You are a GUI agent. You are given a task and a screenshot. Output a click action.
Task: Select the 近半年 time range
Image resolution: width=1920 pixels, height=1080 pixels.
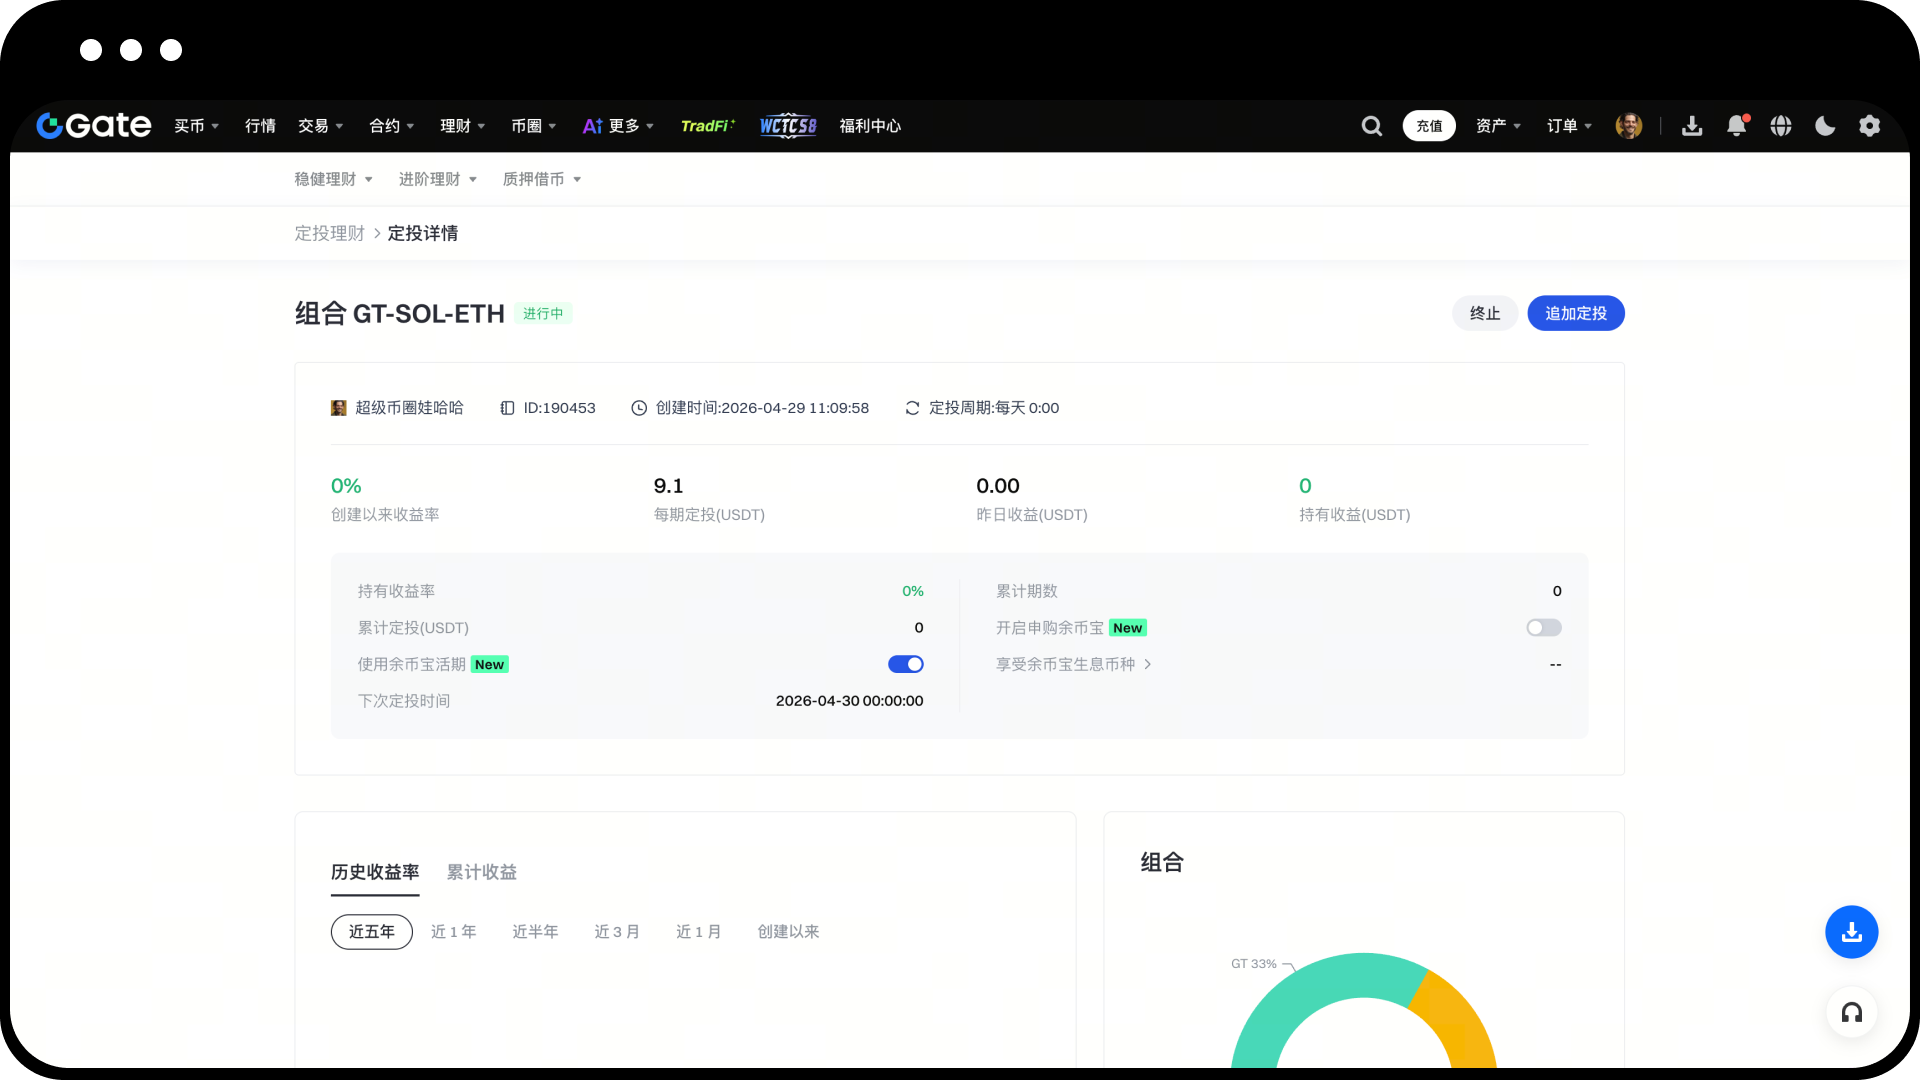click(535, 932)
